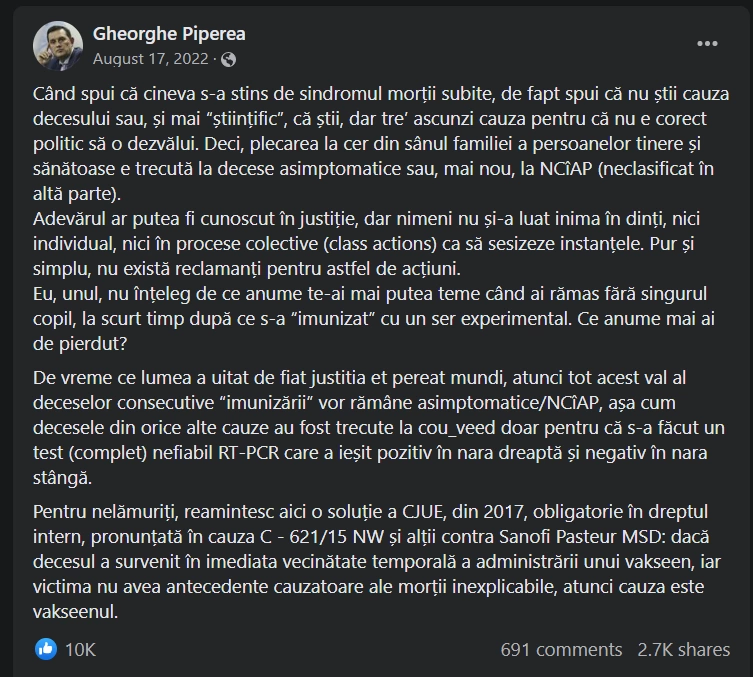Viewport: 753px width, 677px height.
Task: Click the paragraph starting "Eu, unul, nu înțeleg"
Action: 380,316
